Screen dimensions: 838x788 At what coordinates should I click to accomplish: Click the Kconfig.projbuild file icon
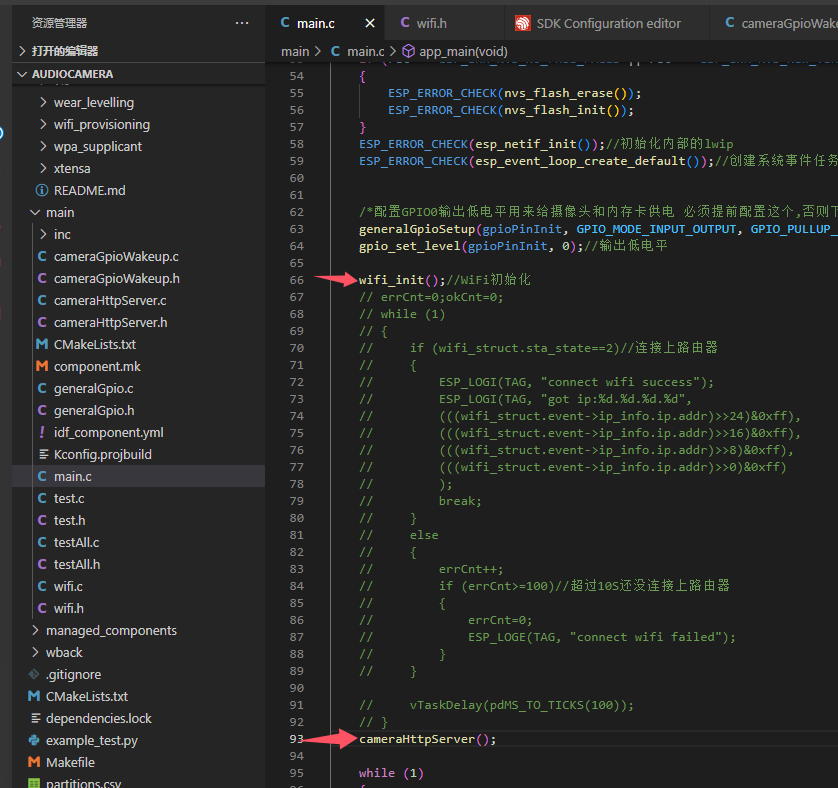pos(42,454)
